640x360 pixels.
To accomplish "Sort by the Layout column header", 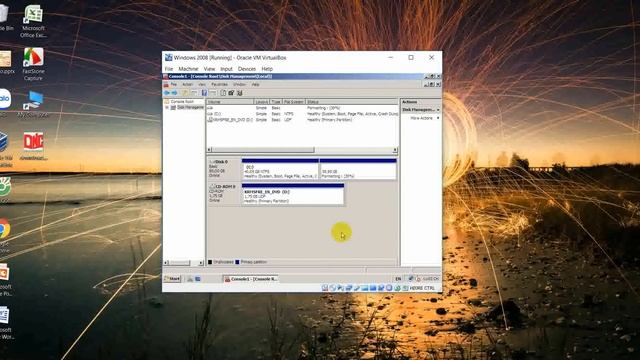I will click(x=262, y=102).
